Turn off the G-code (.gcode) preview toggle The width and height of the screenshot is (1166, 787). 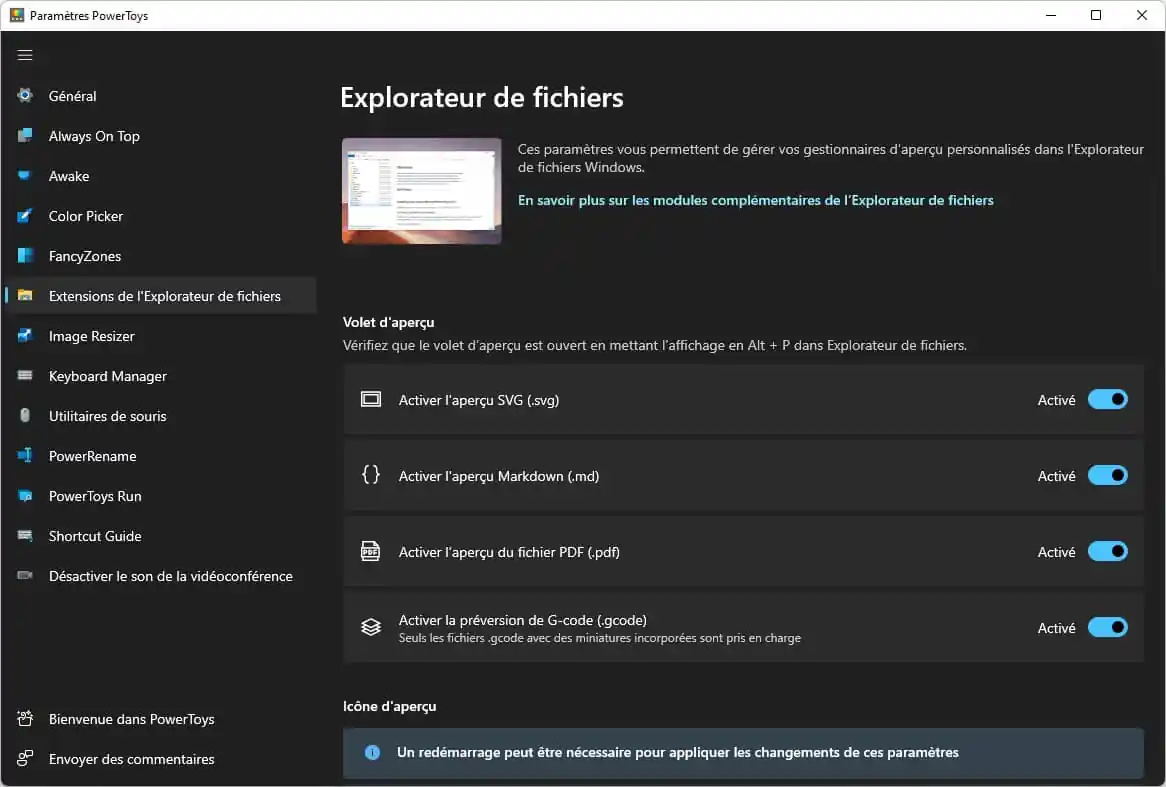pyautogui.click(x=1107, y=627)
